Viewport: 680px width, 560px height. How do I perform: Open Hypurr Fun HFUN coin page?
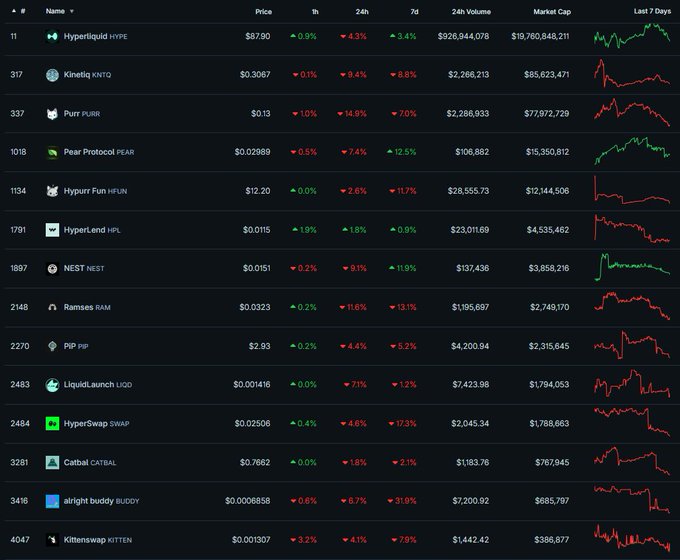95,191
